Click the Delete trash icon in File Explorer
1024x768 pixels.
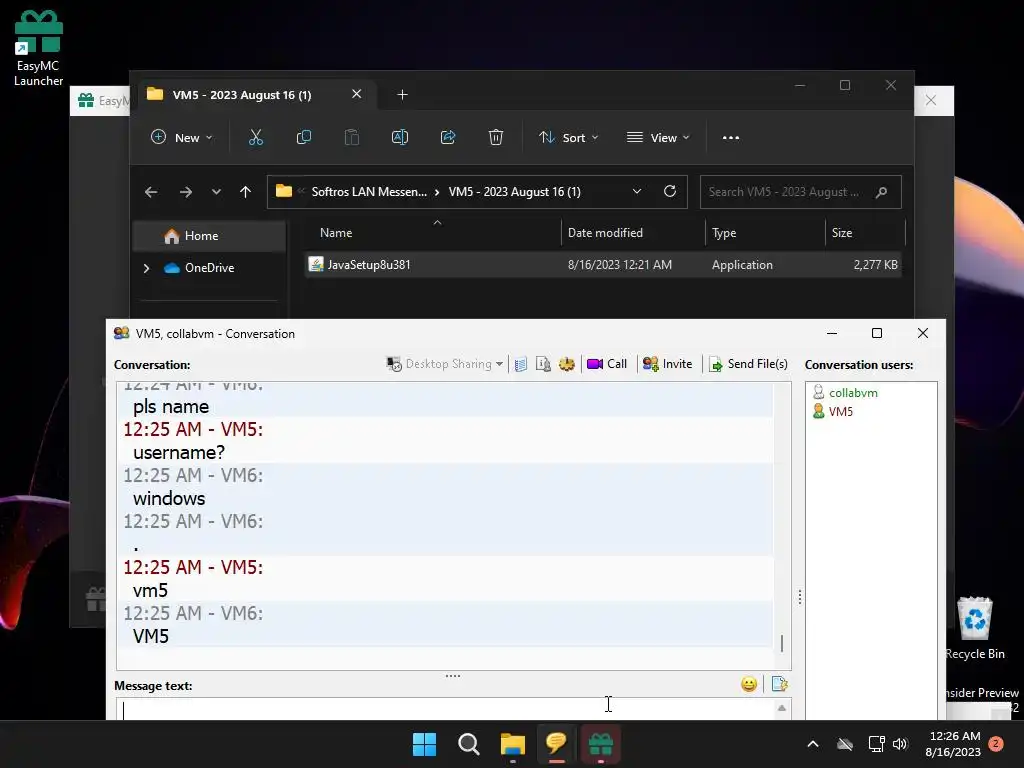496,137
